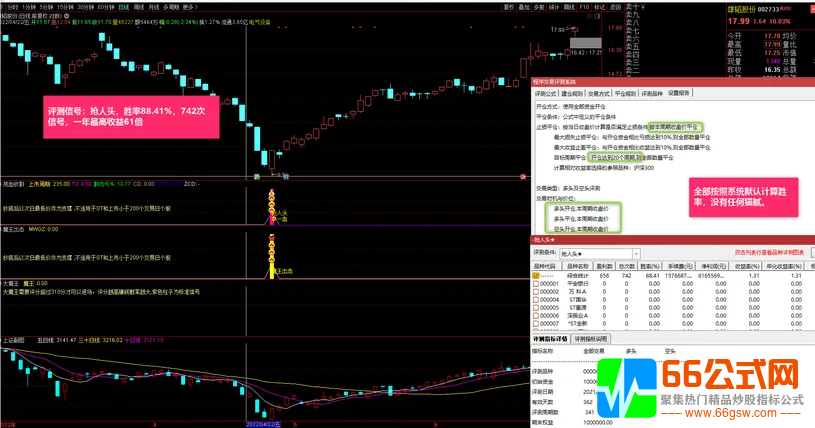This screenshot has width=815, height=428.
Task: Tick the checkbox for 000001 平安银行
Action: (x=536, y=283)
